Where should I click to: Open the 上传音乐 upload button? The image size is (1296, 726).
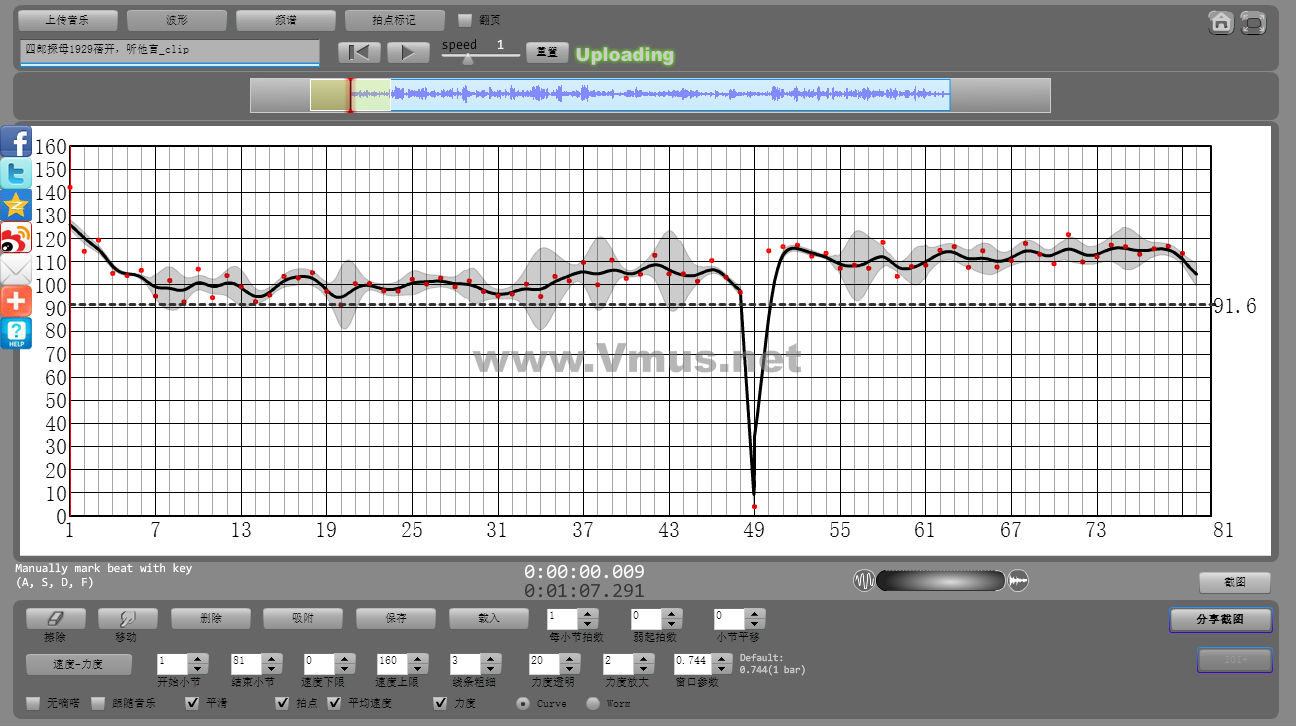[68, 20]
